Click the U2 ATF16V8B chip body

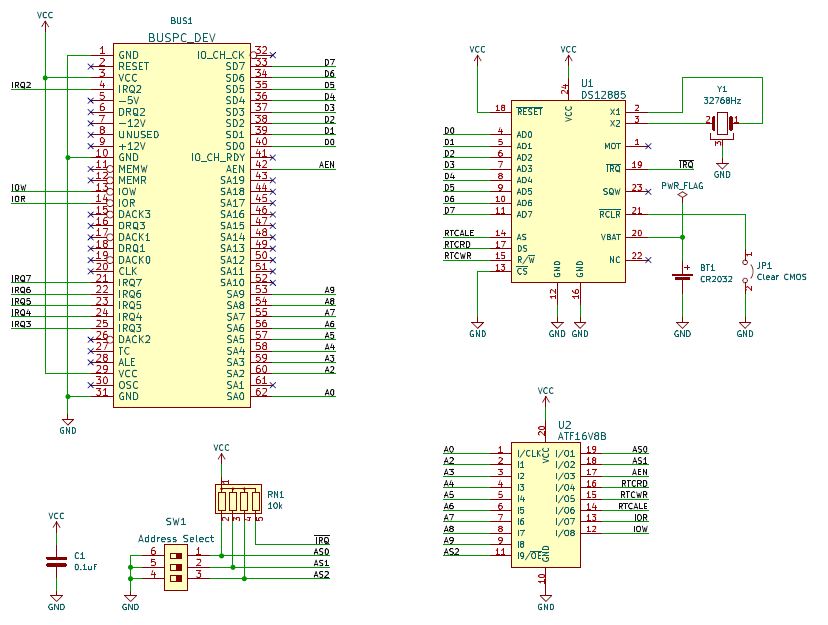click(x=545, y=505)
